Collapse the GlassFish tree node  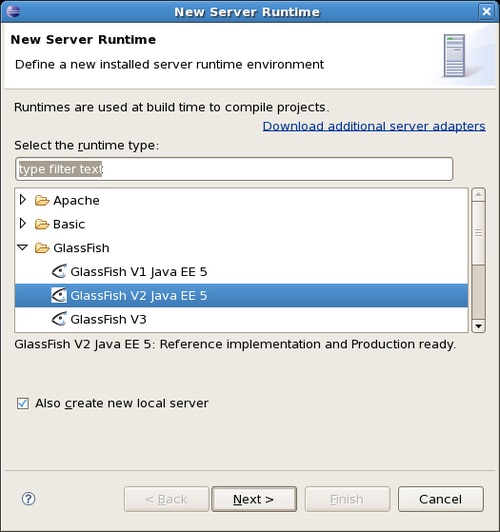[23, 247]
